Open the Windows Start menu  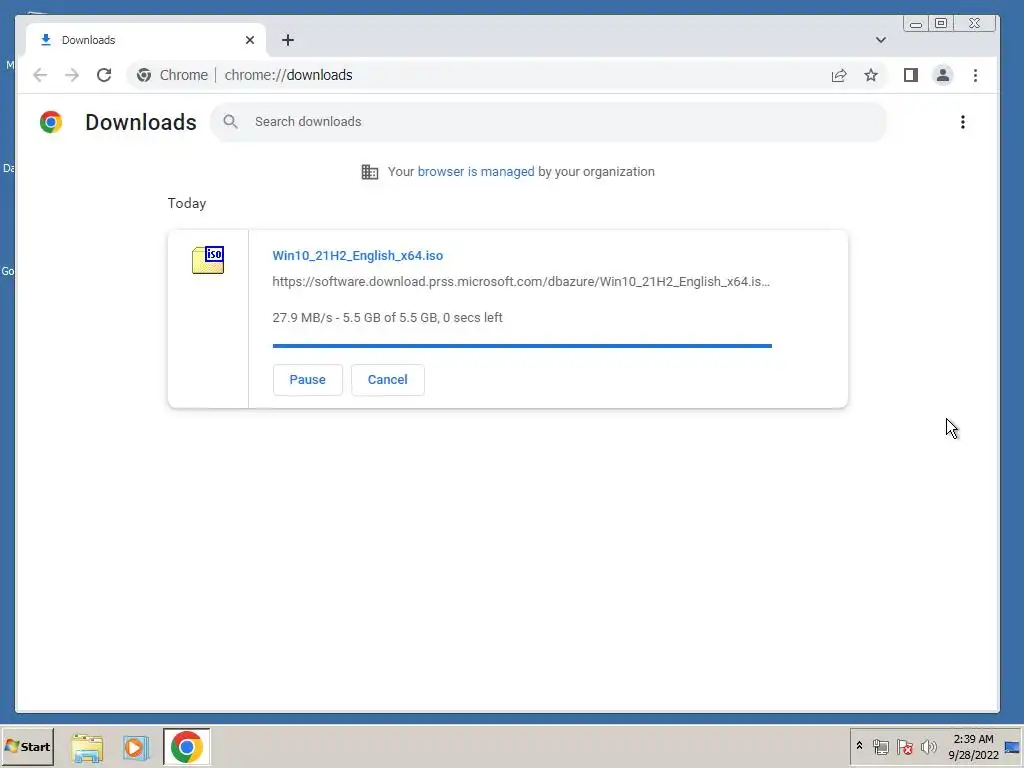click(x=27, y=746)
